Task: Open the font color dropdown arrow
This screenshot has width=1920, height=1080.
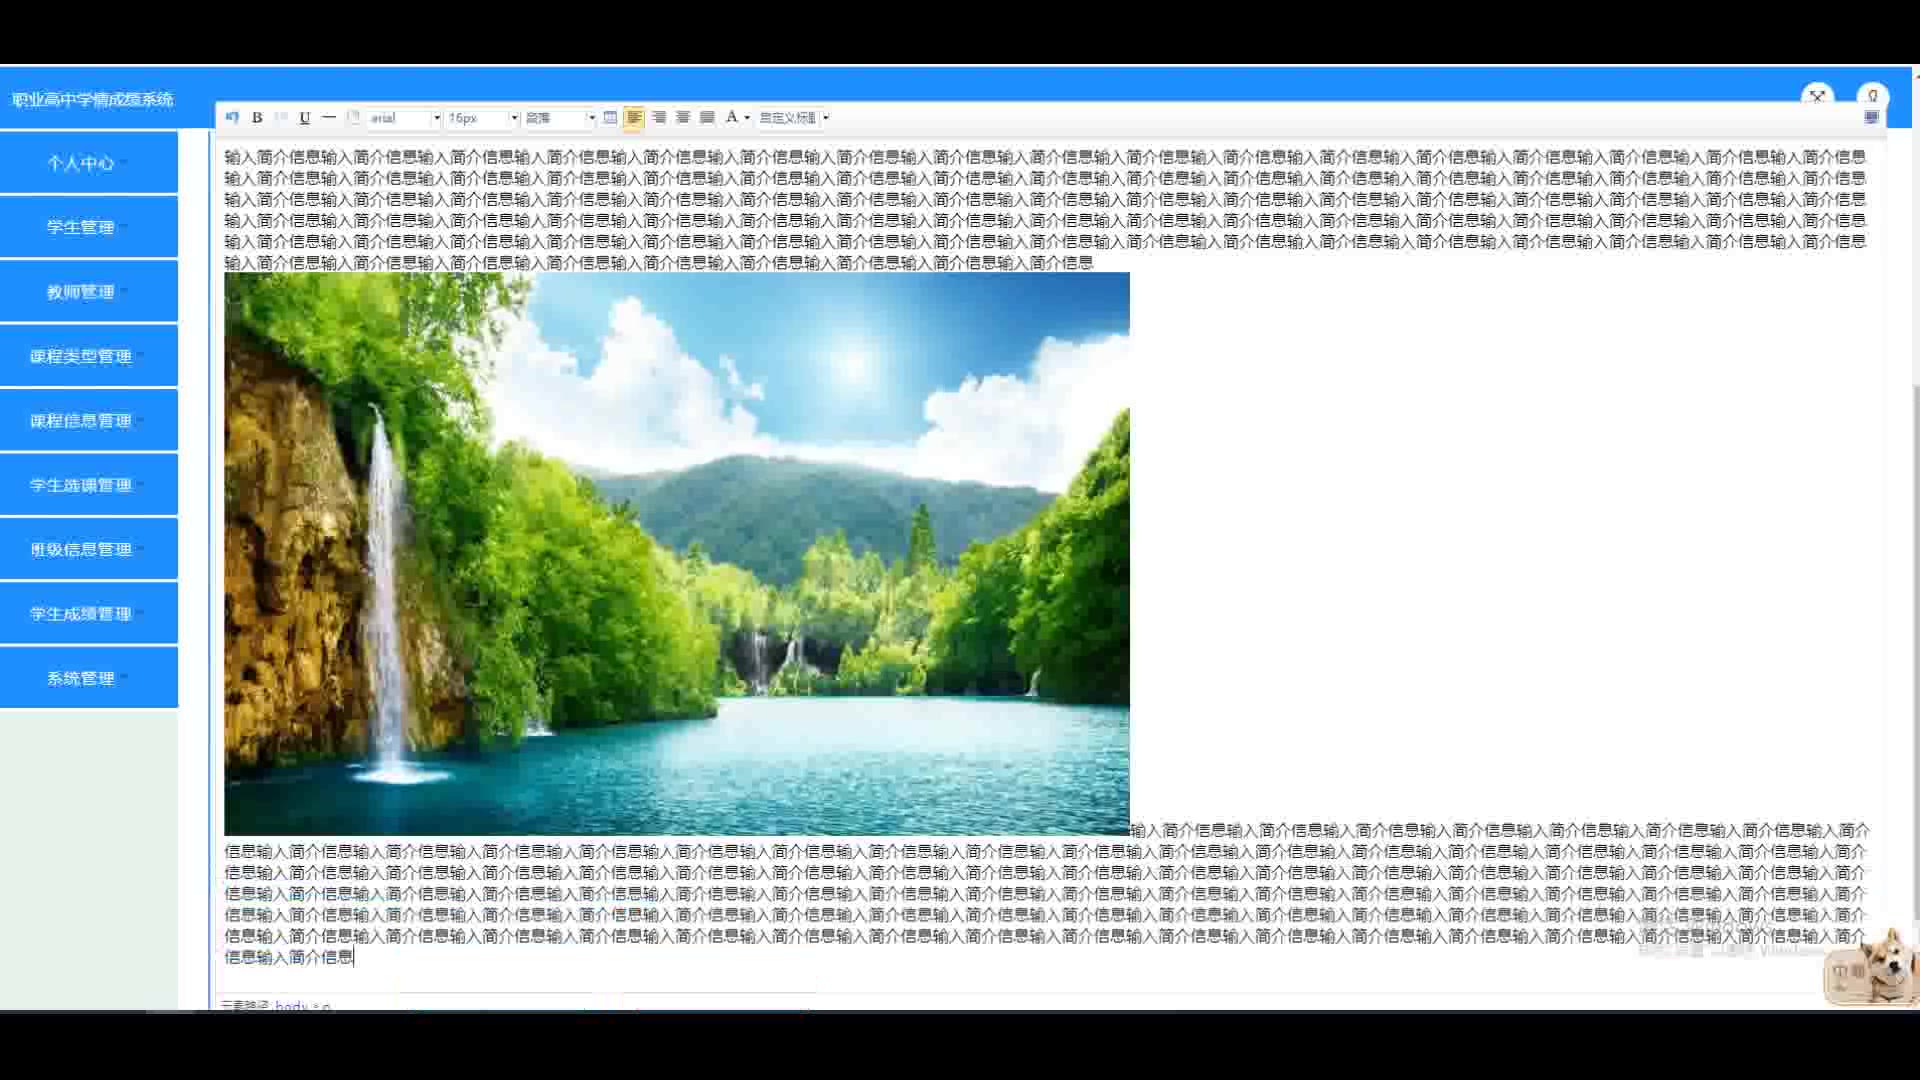Action: (747, 118)
